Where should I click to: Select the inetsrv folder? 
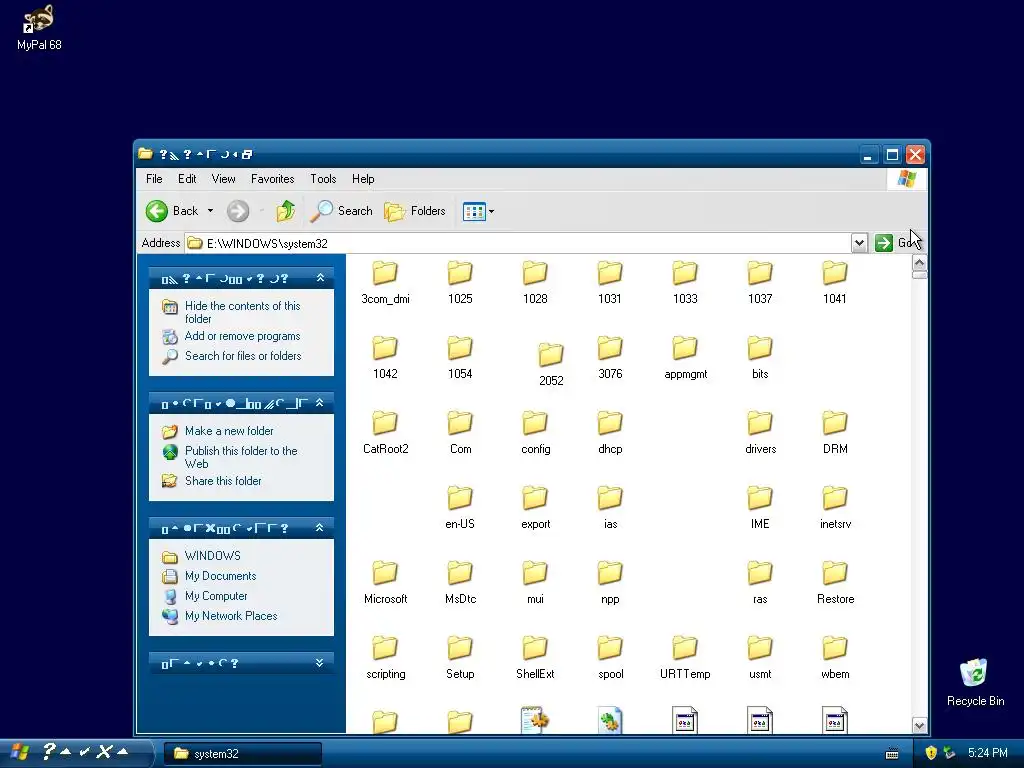tap(835, 508)
